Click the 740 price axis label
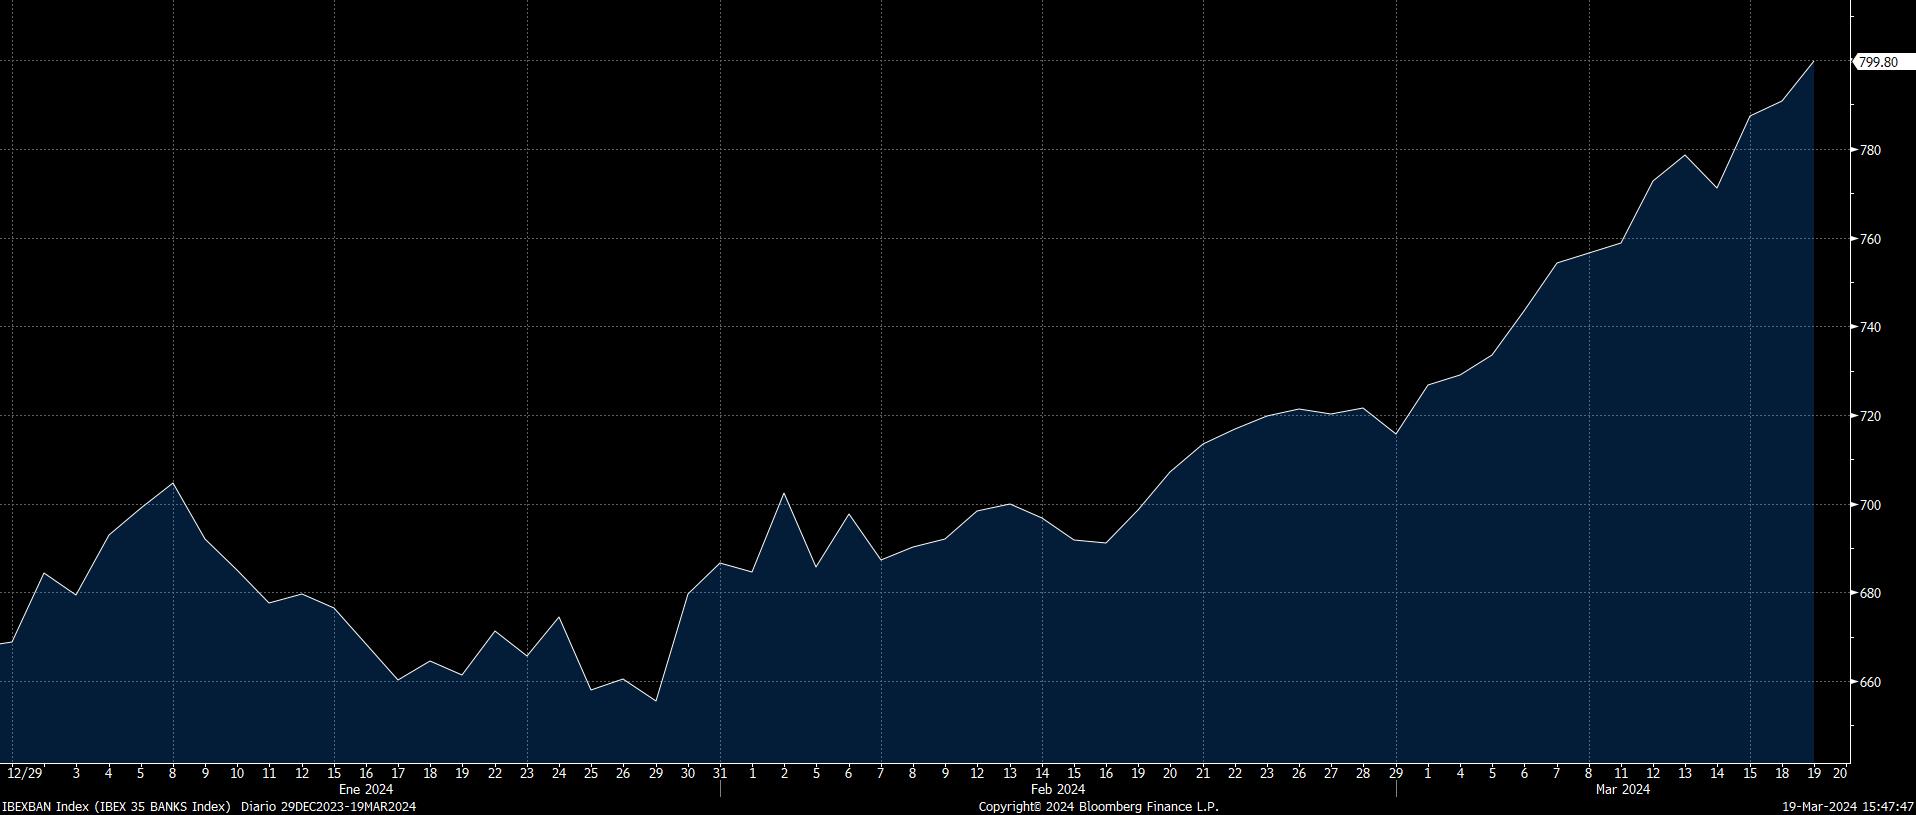The image size is (1916, 815). click(1870, 328)
